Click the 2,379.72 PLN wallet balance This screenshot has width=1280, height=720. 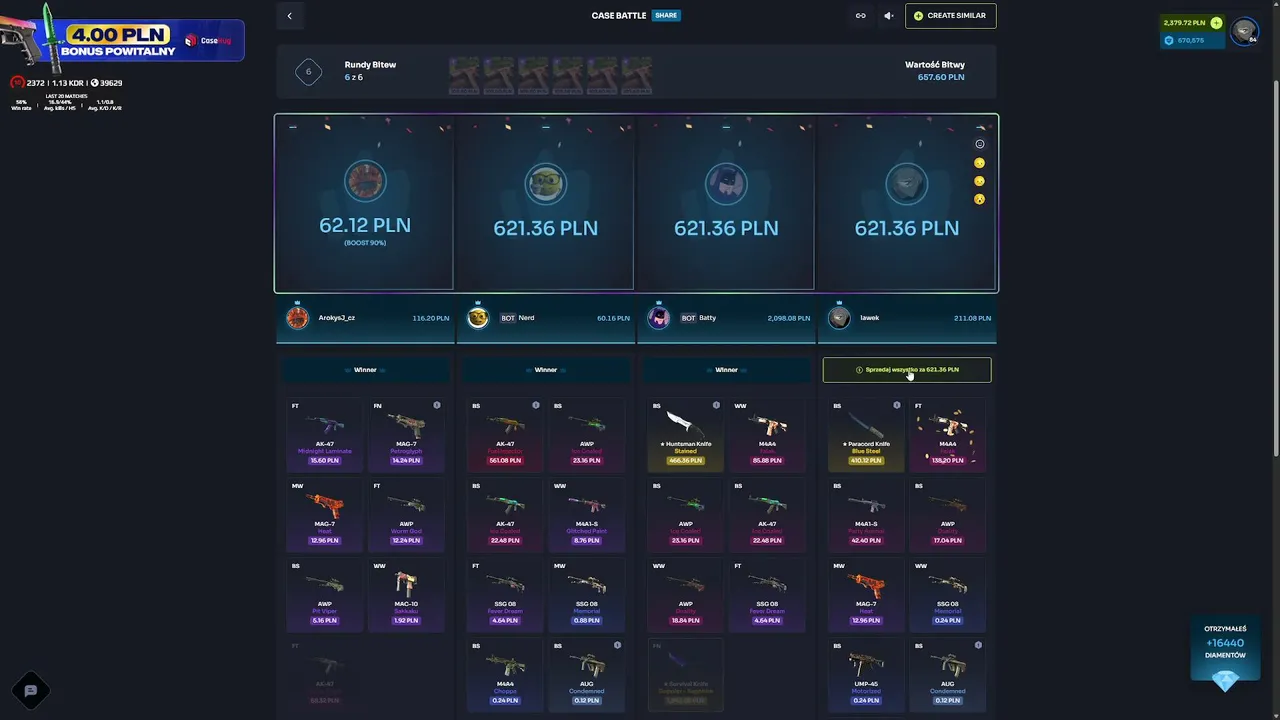click(1184, 23)
